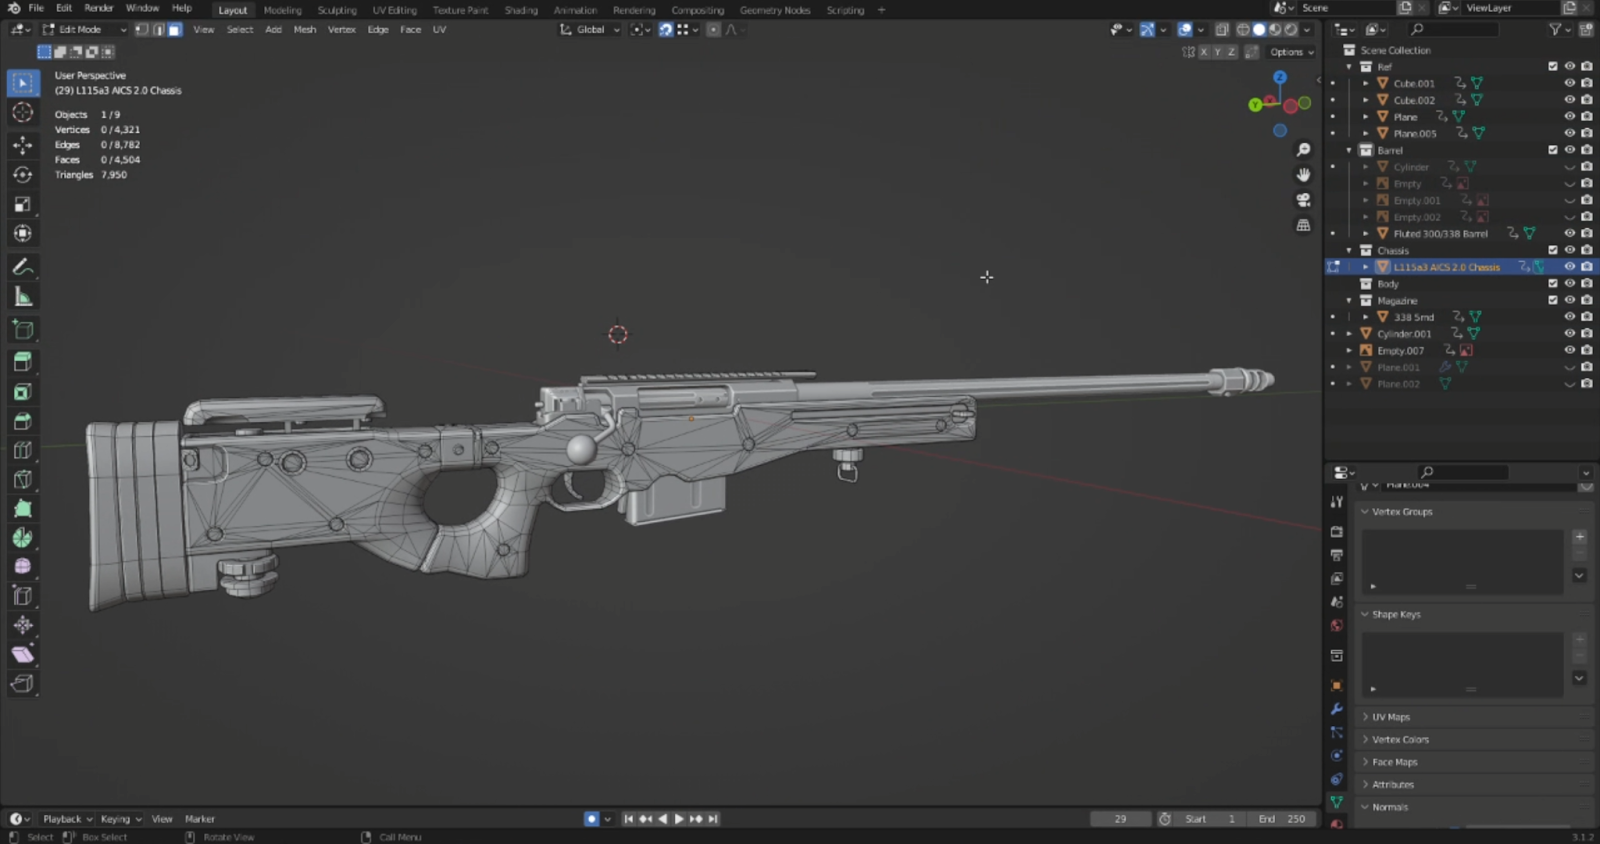
Task: Open viewport Options dropdown
Action: [x=1292, y=52]
